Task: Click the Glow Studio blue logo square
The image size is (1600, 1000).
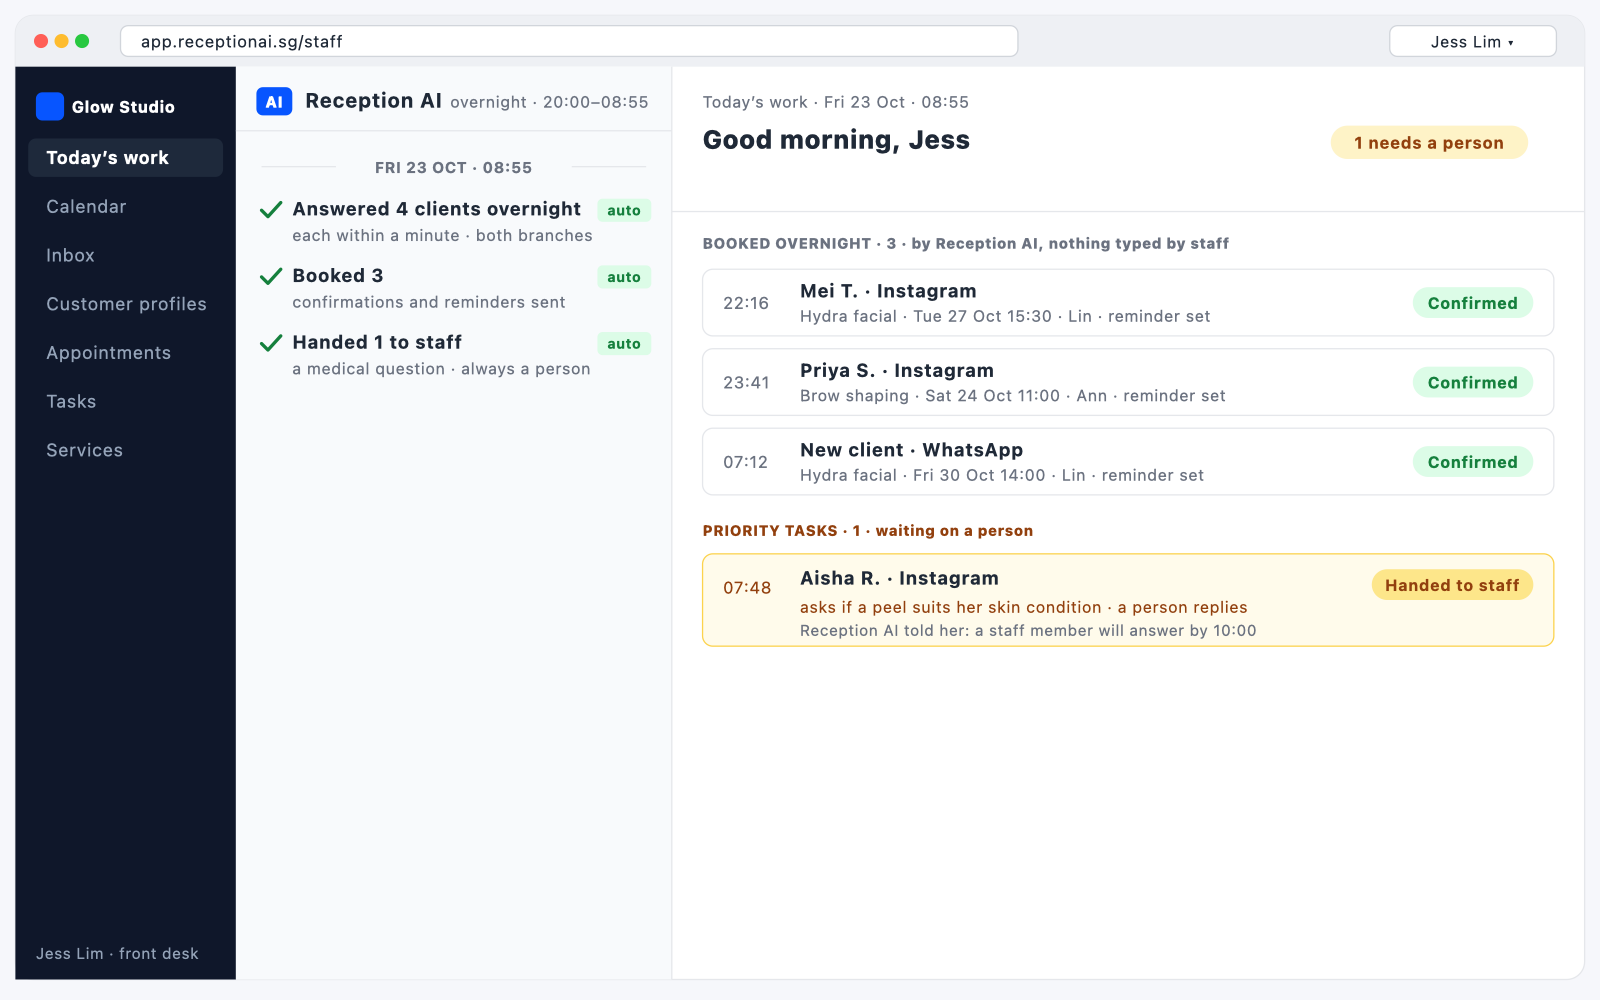Action: point(50,106)
